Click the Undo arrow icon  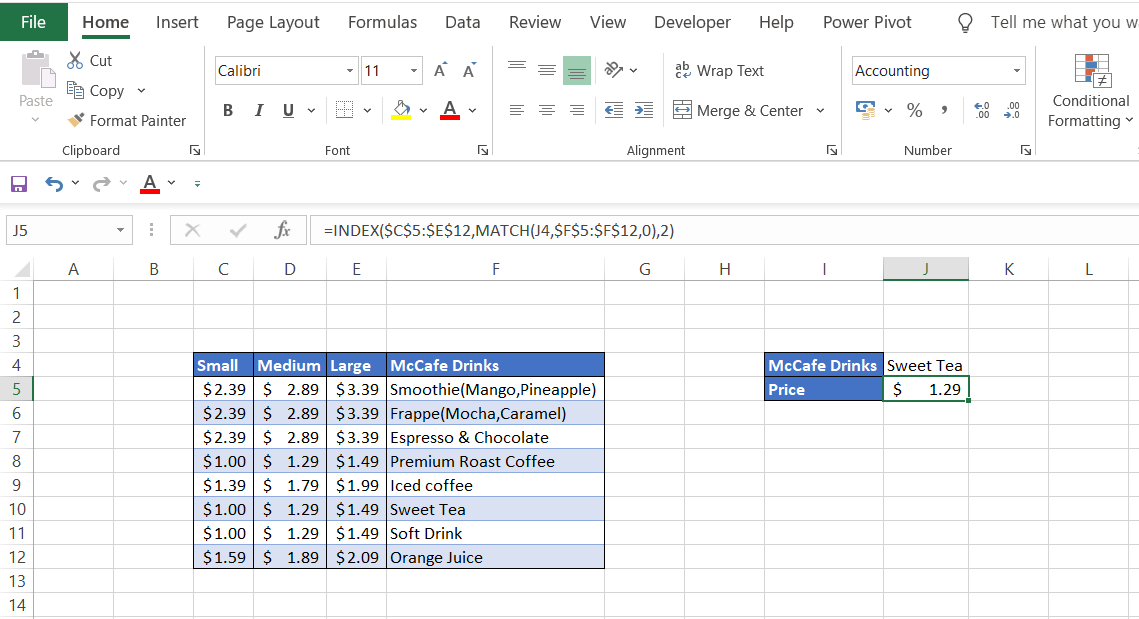pos(53,184)
